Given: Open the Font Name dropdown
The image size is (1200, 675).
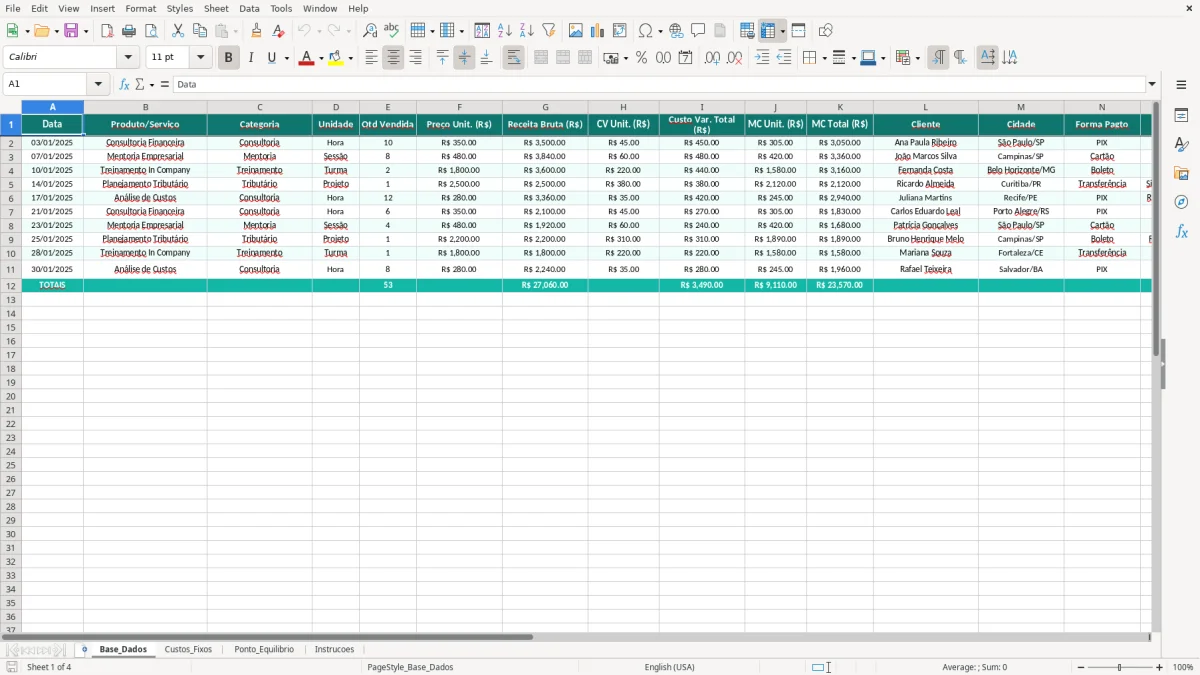Looking at the screenshot, I should pyautogui.click(x=128, y=58).
